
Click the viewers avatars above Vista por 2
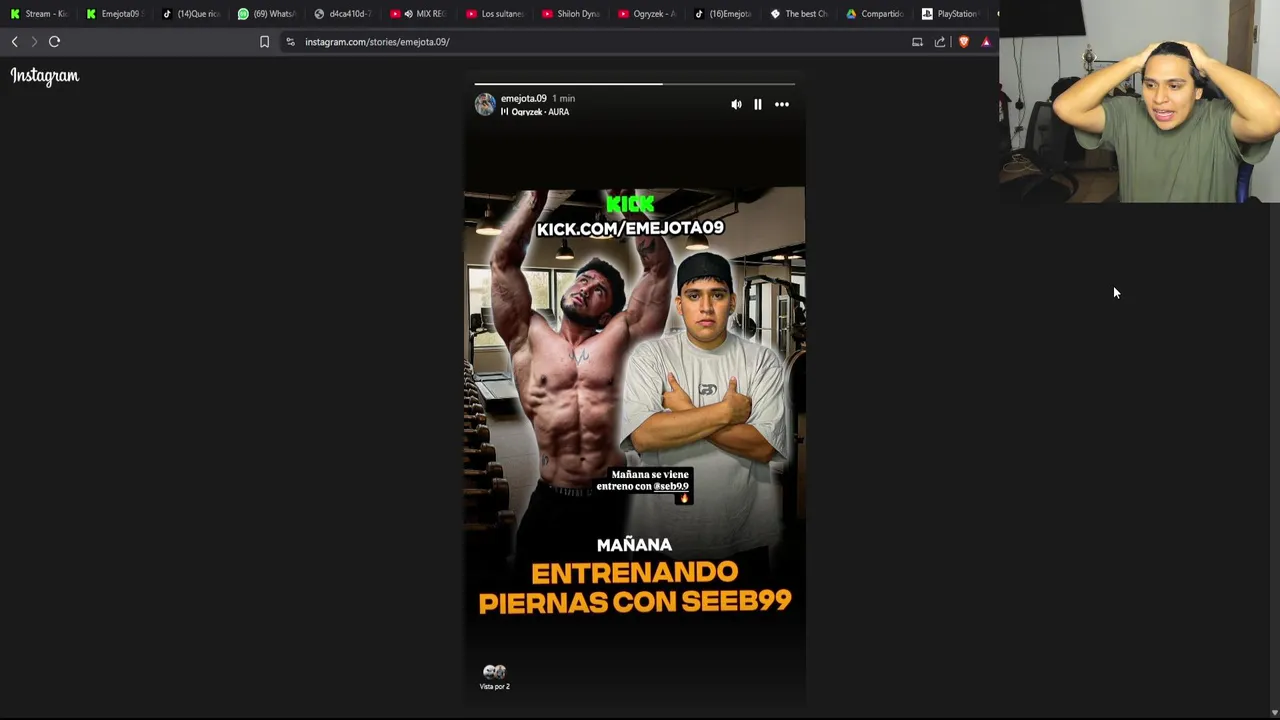point(494,672)
